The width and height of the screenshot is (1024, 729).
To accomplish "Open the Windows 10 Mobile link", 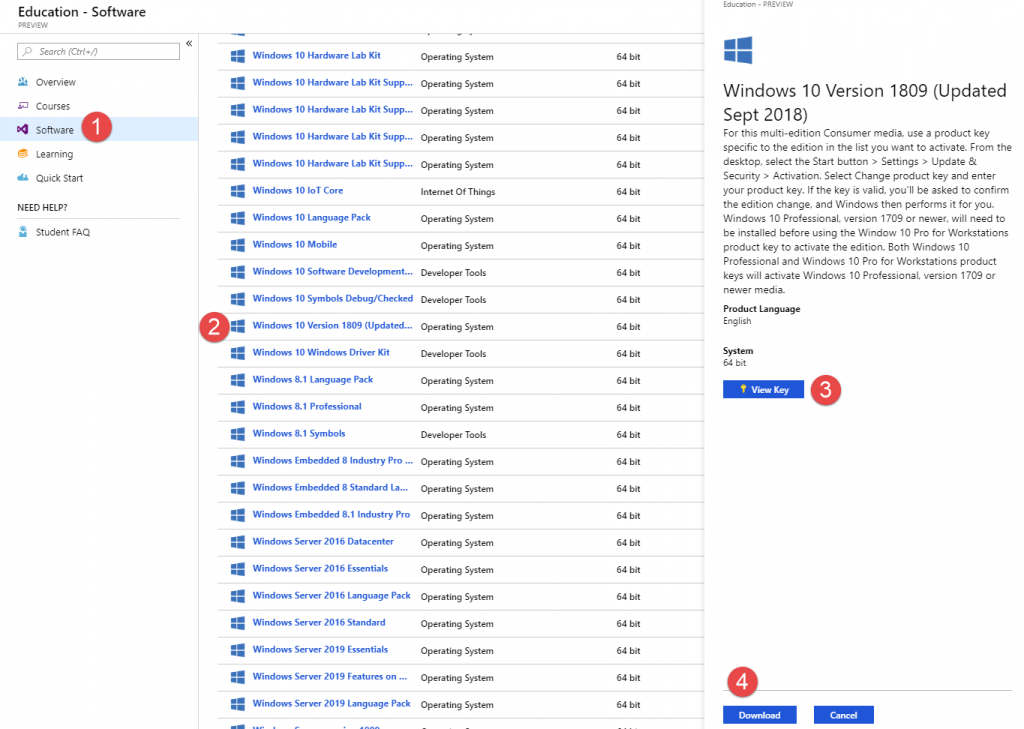I will point(295,244).
